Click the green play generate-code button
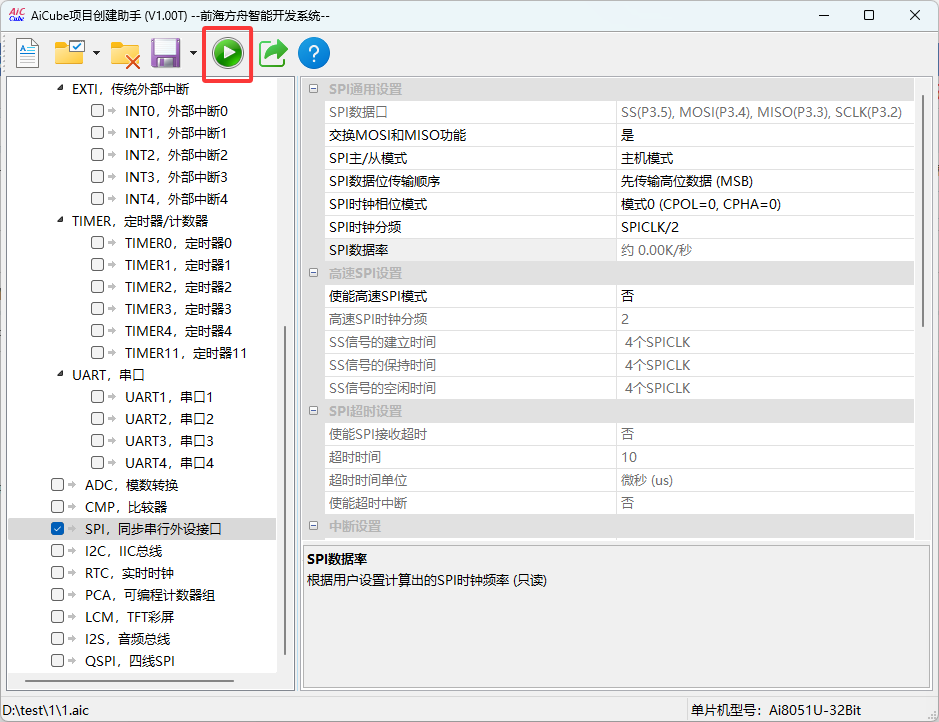 pos(228,53)
